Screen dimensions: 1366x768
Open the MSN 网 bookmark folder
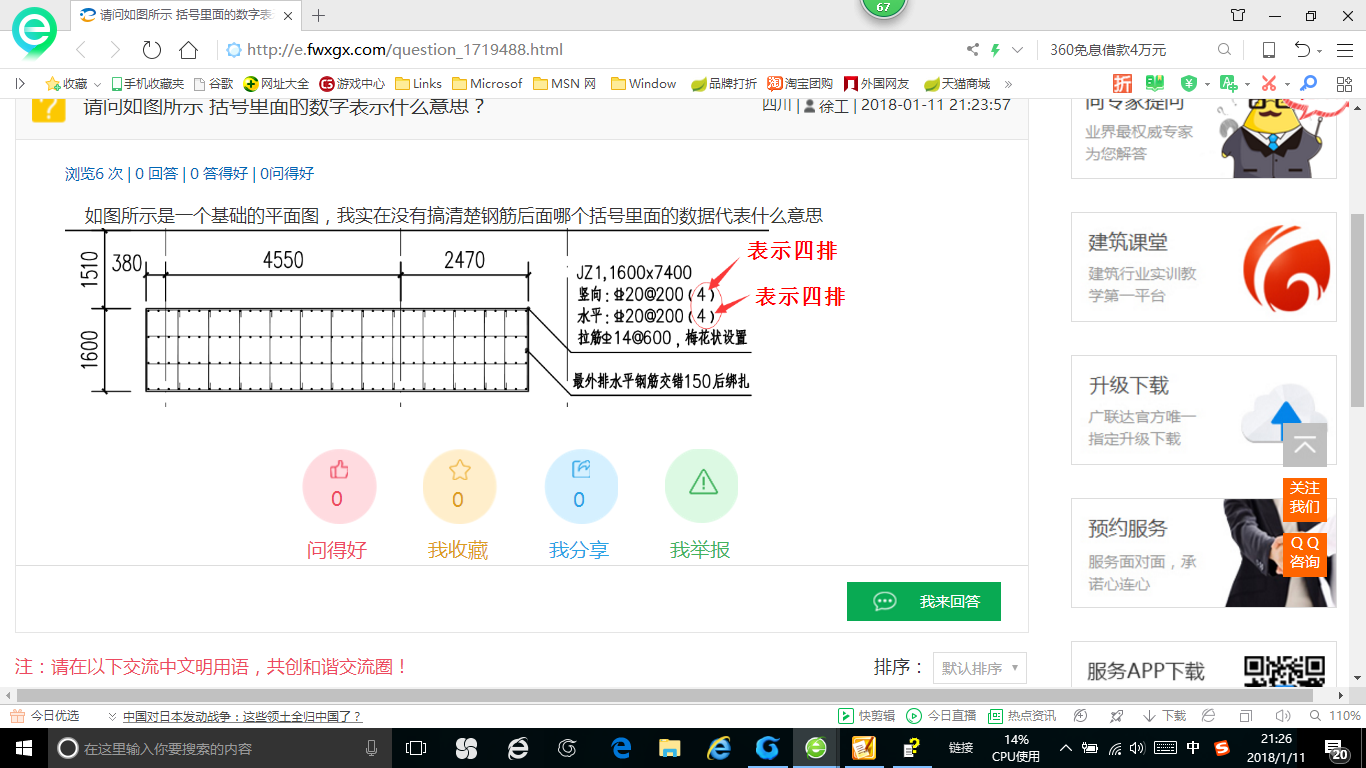tap(565, 84)
